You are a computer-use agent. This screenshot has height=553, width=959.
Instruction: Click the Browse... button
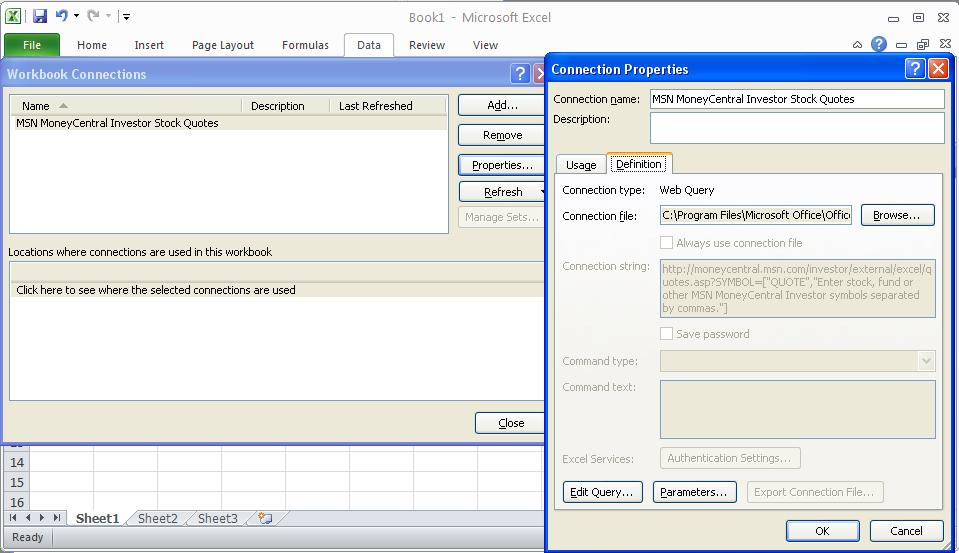pos(897,215)
